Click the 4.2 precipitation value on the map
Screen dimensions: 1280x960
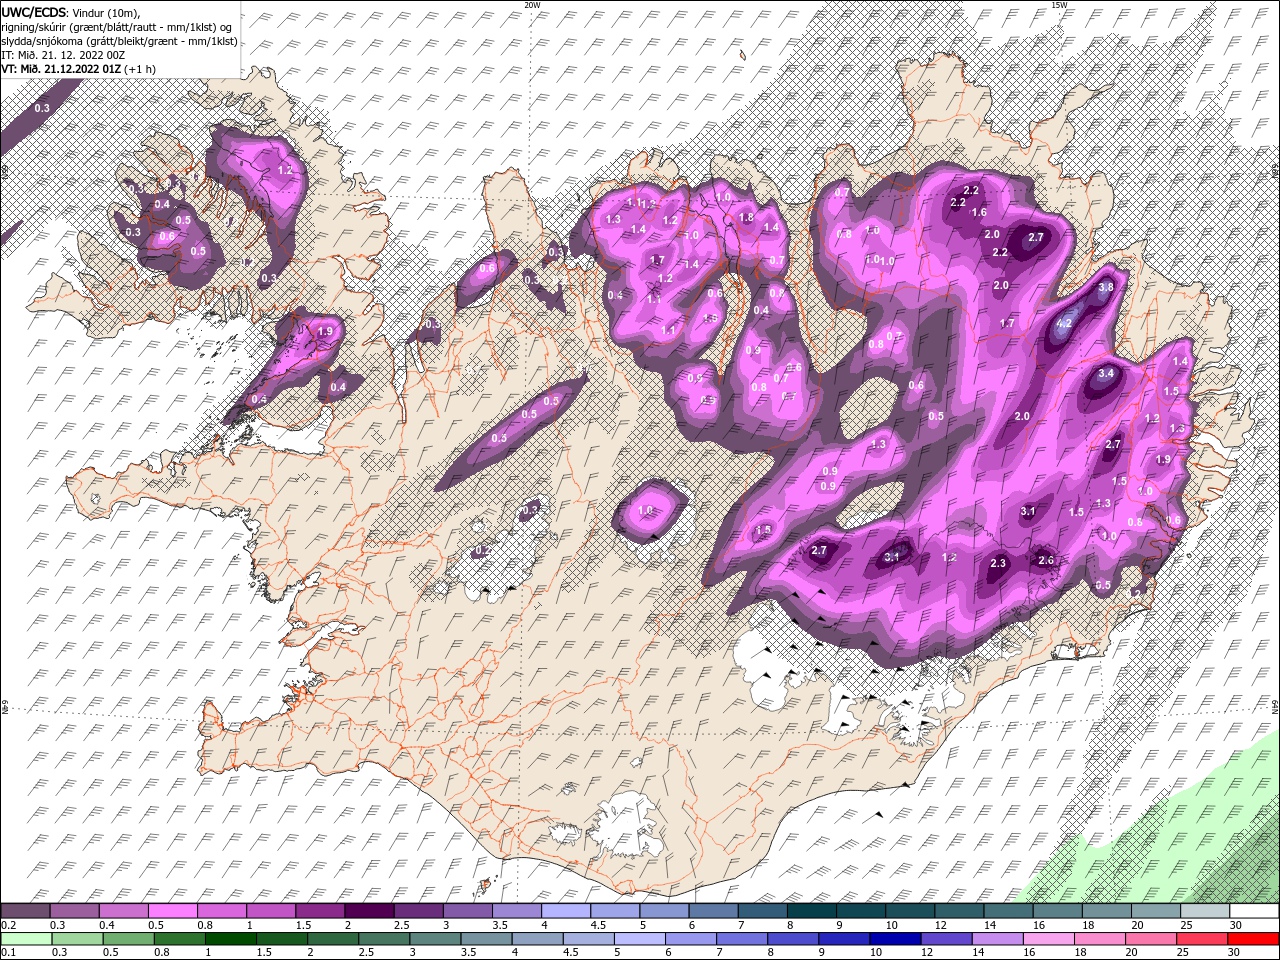pos(1064,323)
